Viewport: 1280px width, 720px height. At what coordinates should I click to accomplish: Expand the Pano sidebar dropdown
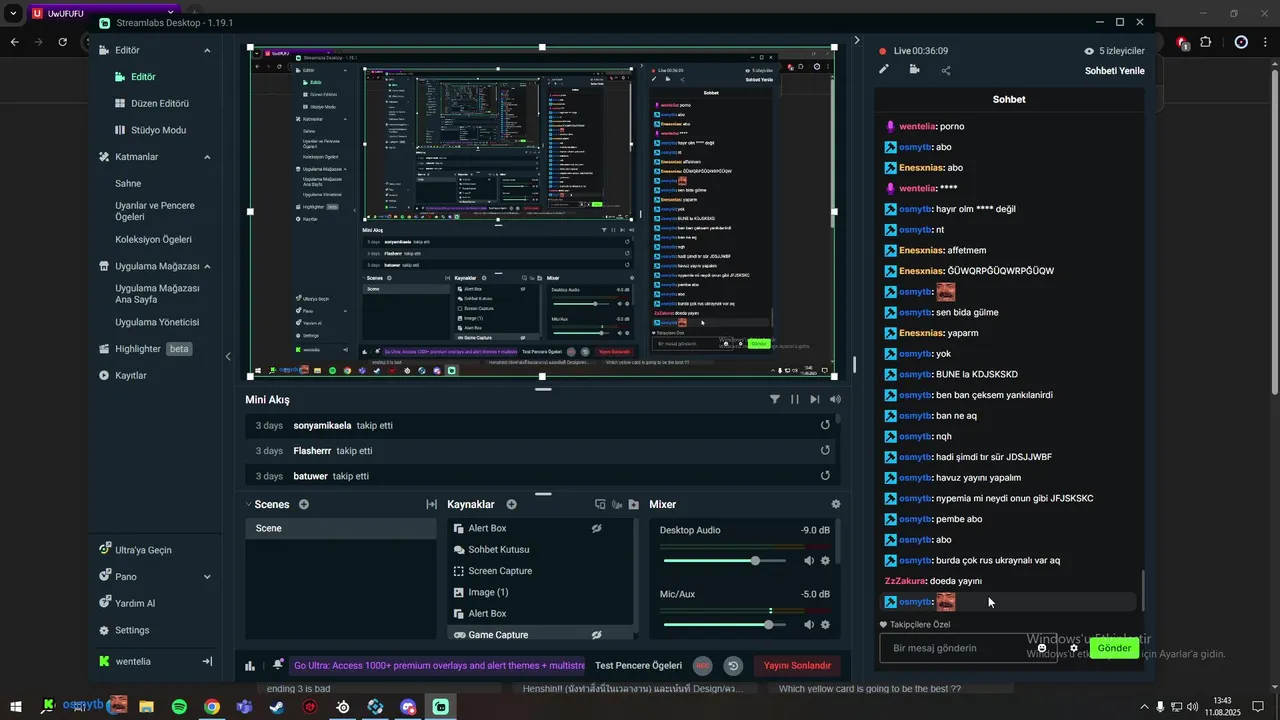pos(207,577)
